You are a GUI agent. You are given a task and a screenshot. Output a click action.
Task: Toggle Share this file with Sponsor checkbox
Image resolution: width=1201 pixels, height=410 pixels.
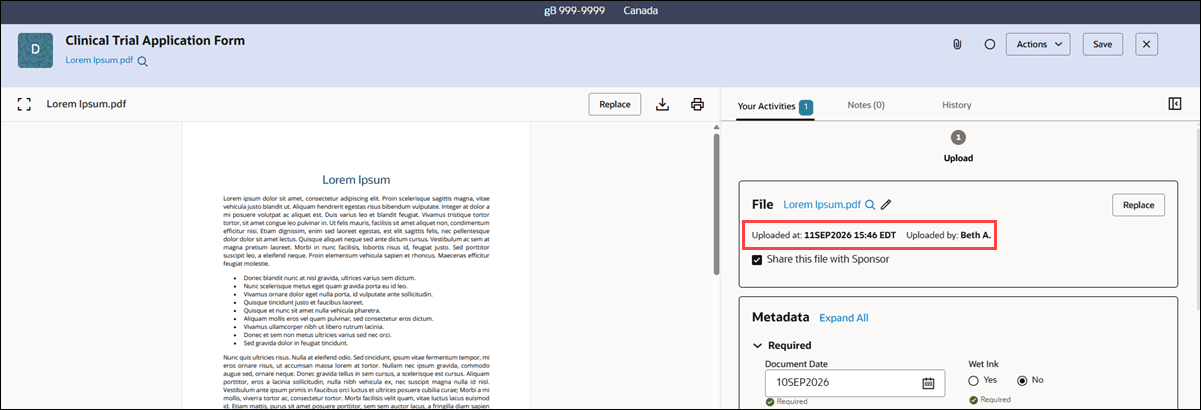click(x=758, y=259)
